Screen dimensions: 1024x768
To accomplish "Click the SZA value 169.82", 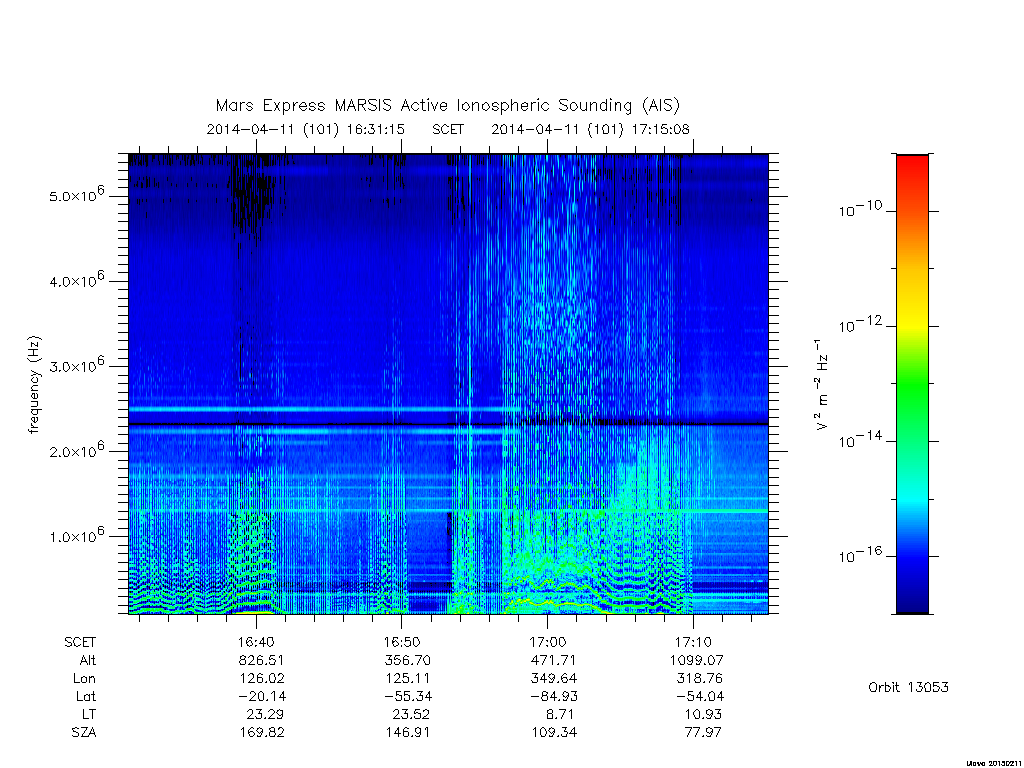I will 261,732.
